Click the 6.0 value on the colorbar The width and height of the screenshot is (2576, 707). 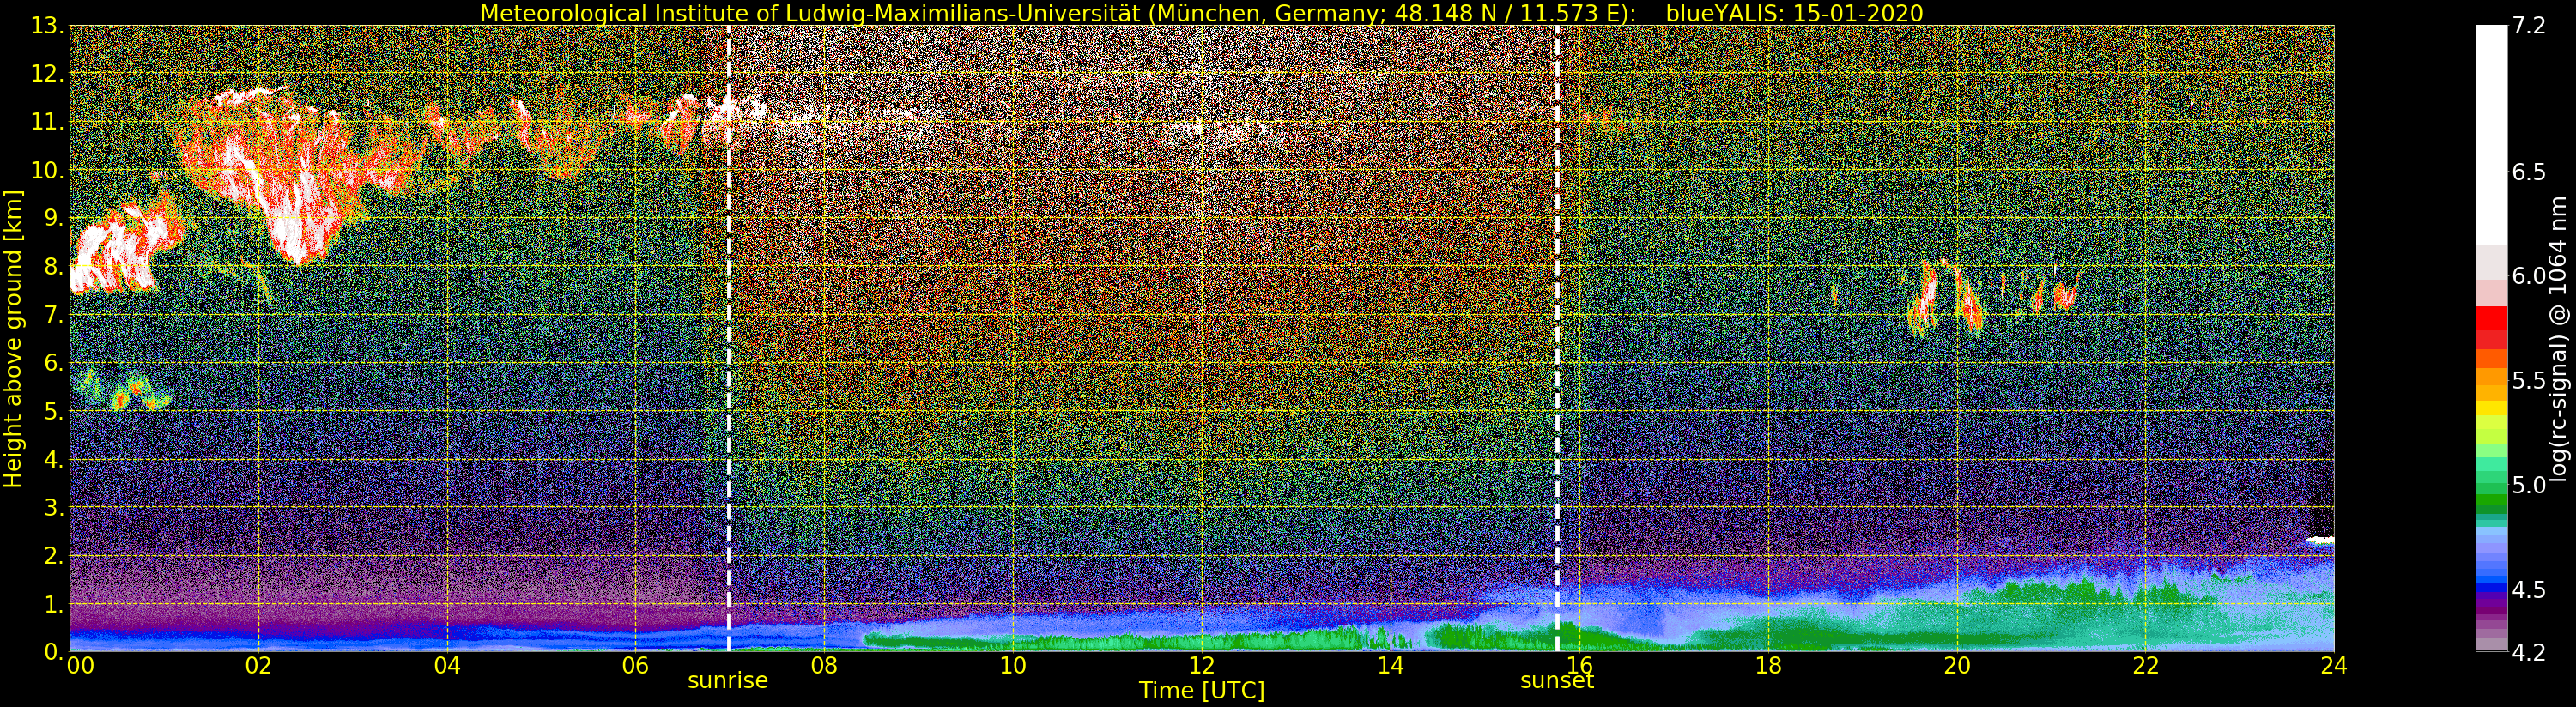pyautogui.click(x=2528, y=276)
